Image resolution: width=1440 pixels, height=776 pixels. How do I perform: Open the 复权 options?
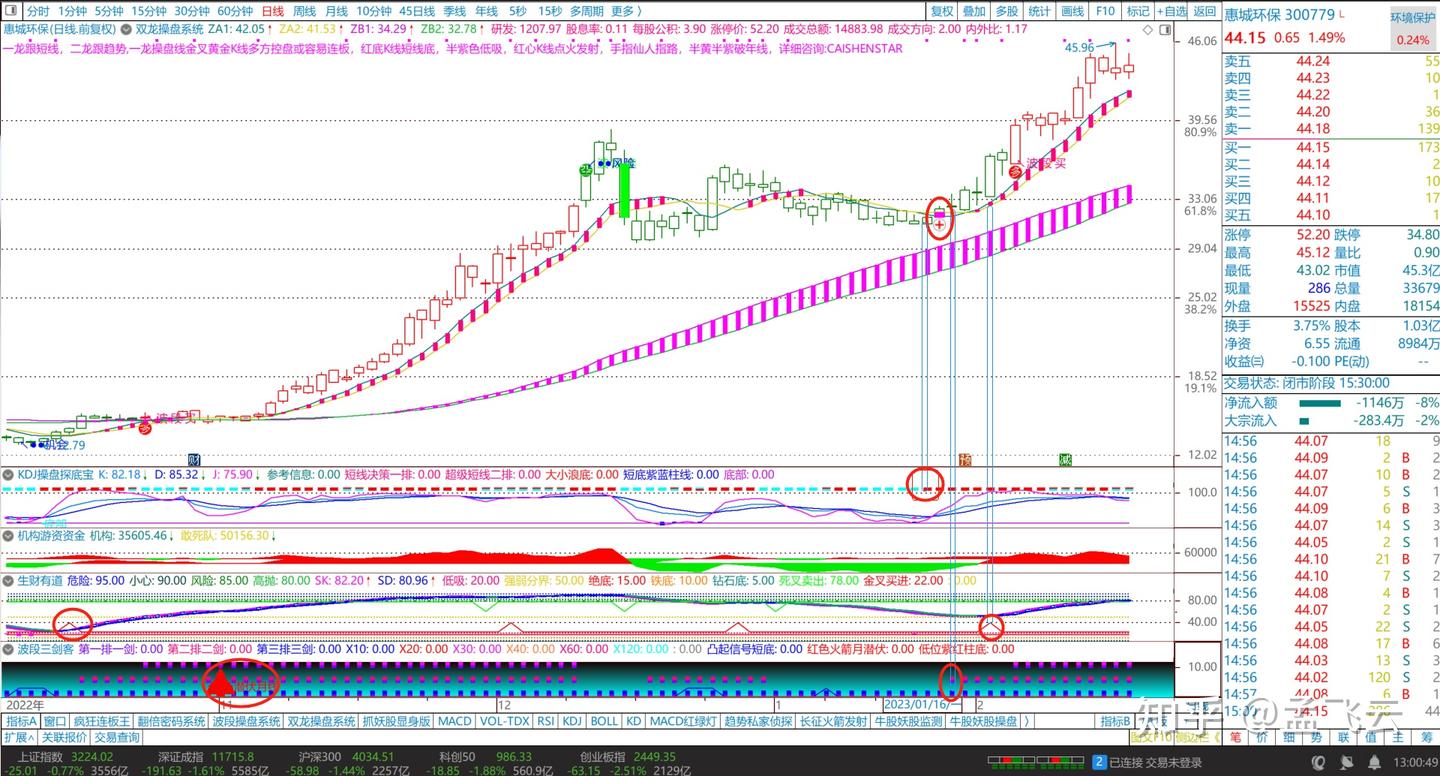(942, 11)
